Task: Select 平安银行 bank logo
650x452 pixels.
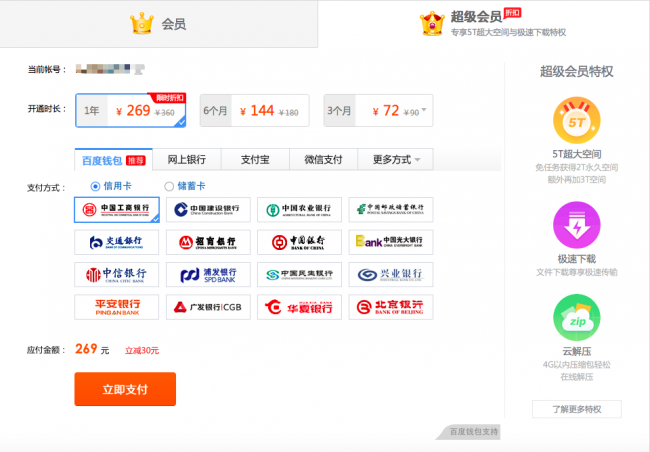Action: [116, 307]
